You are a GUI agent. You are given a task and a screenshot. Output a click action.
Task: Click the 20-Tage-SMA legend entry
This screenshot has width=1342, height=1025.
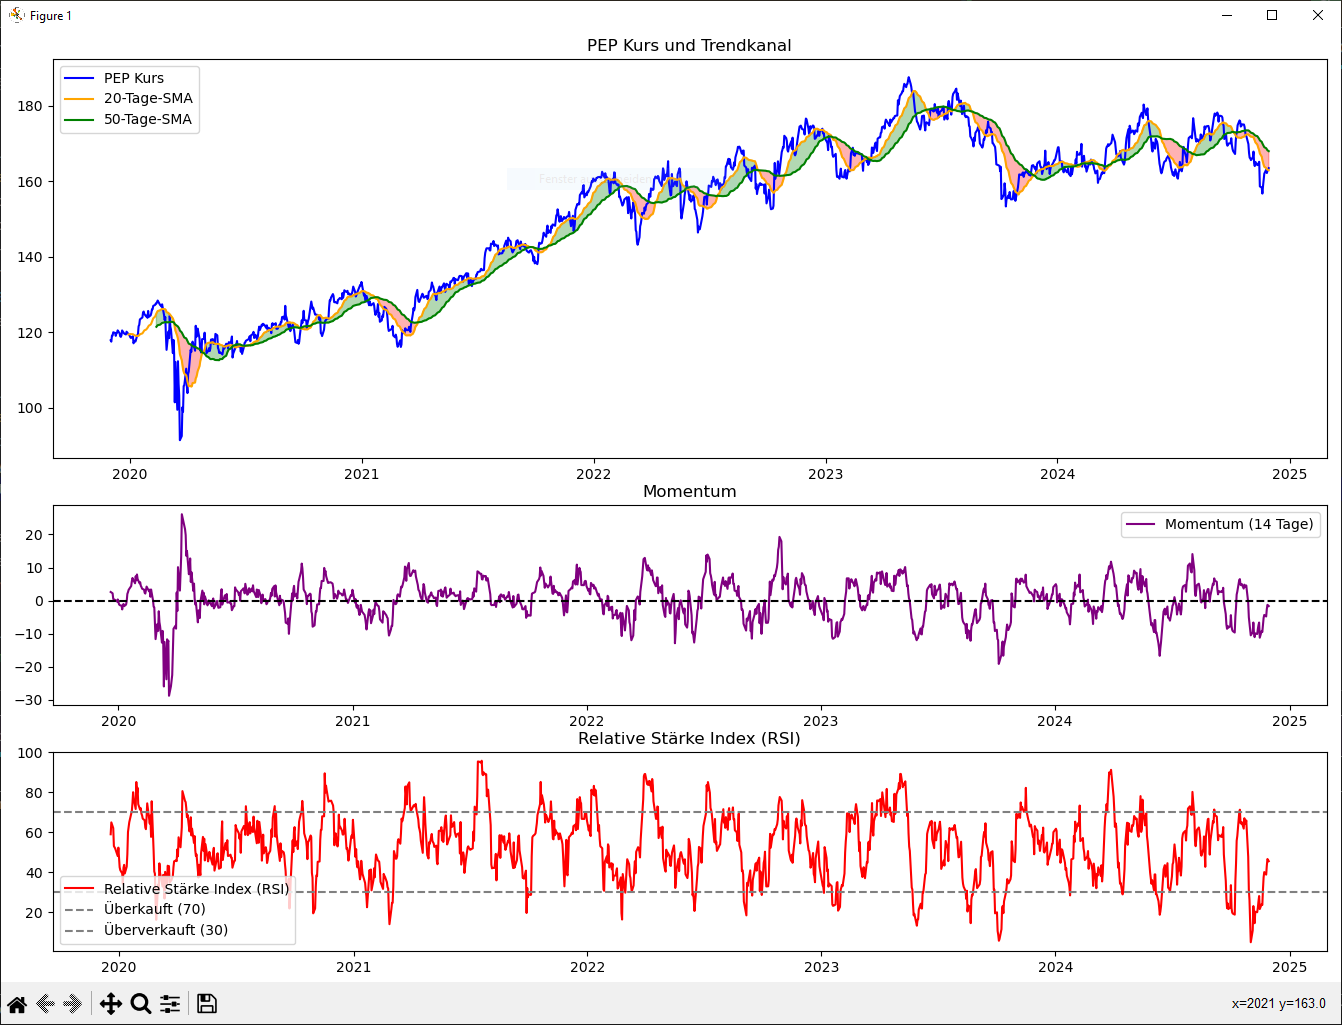[x=148, y=98]
